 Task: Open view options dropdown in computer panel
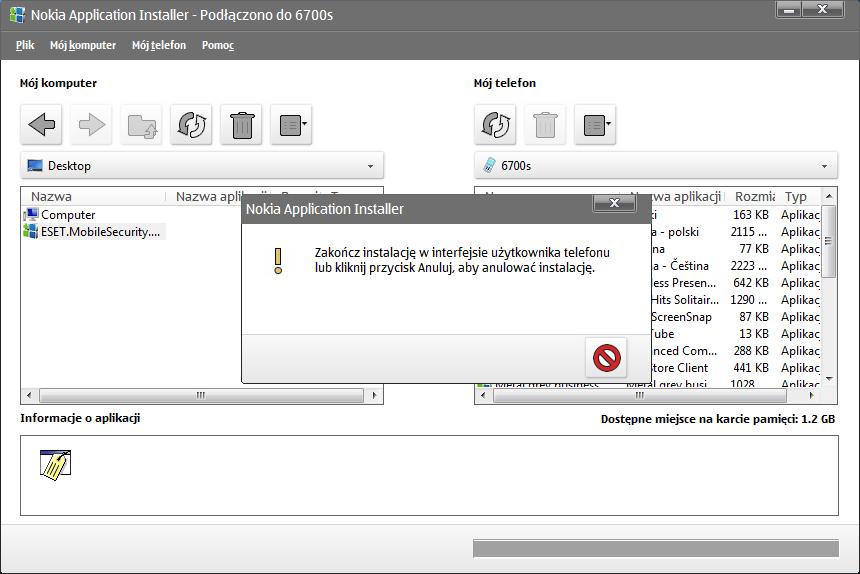click(291, 124)
